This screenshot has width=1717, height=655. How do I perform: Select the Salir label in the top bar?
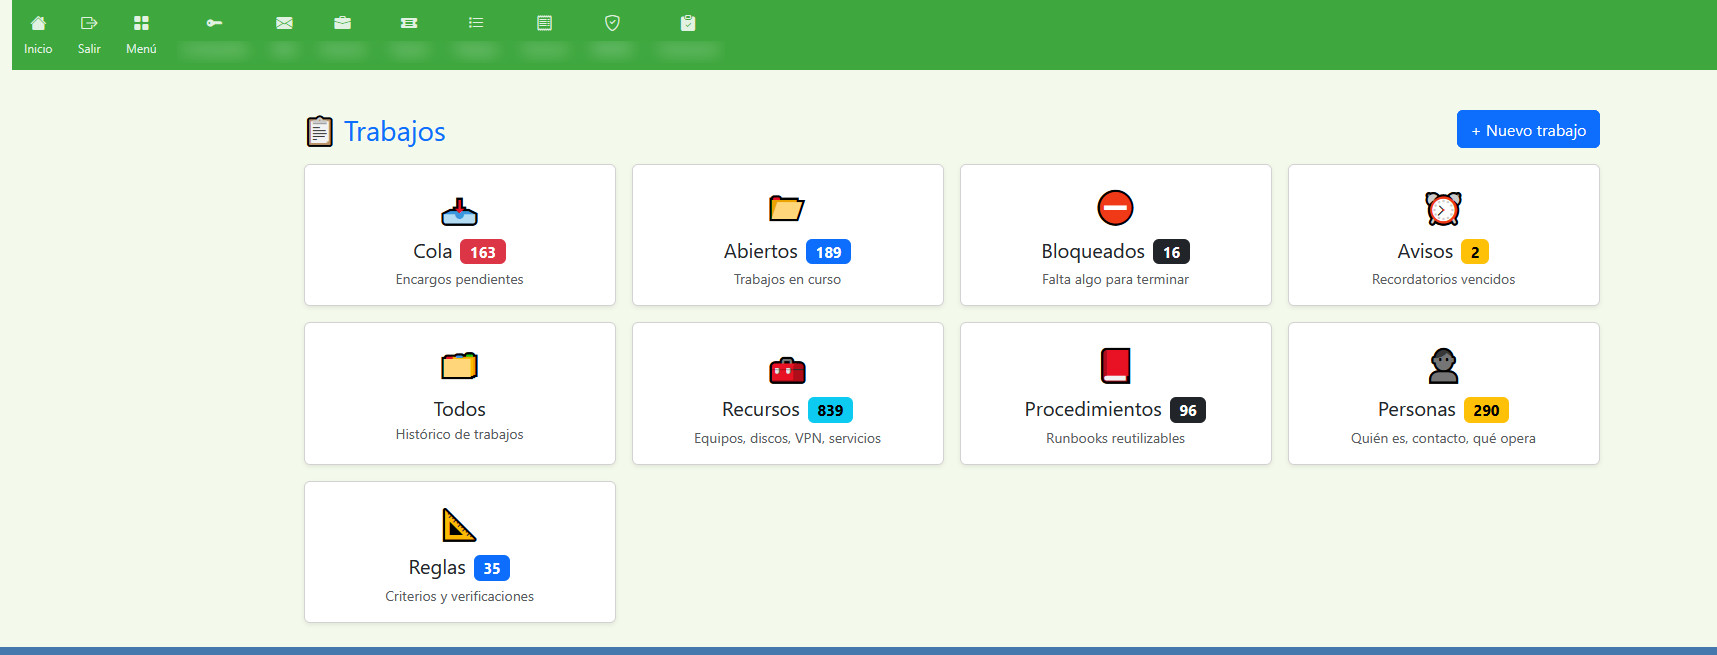tap(89, 49)
